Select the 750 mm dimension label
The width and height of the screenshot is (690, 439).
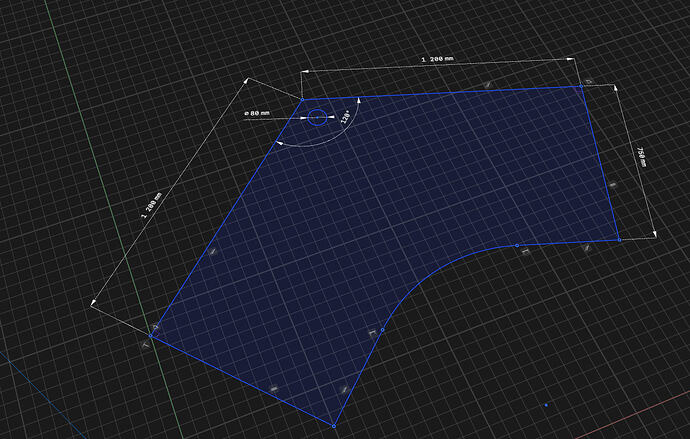click(x=642, y=157)
